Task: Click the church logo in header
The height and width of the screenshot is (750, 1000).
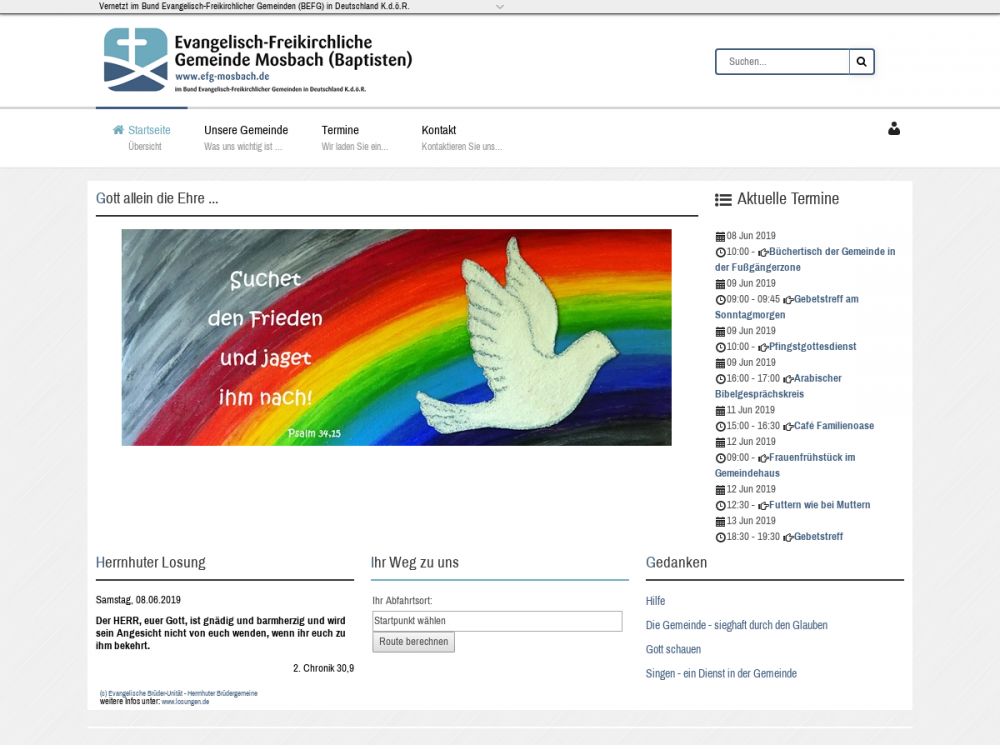Action: click(136, 60)
